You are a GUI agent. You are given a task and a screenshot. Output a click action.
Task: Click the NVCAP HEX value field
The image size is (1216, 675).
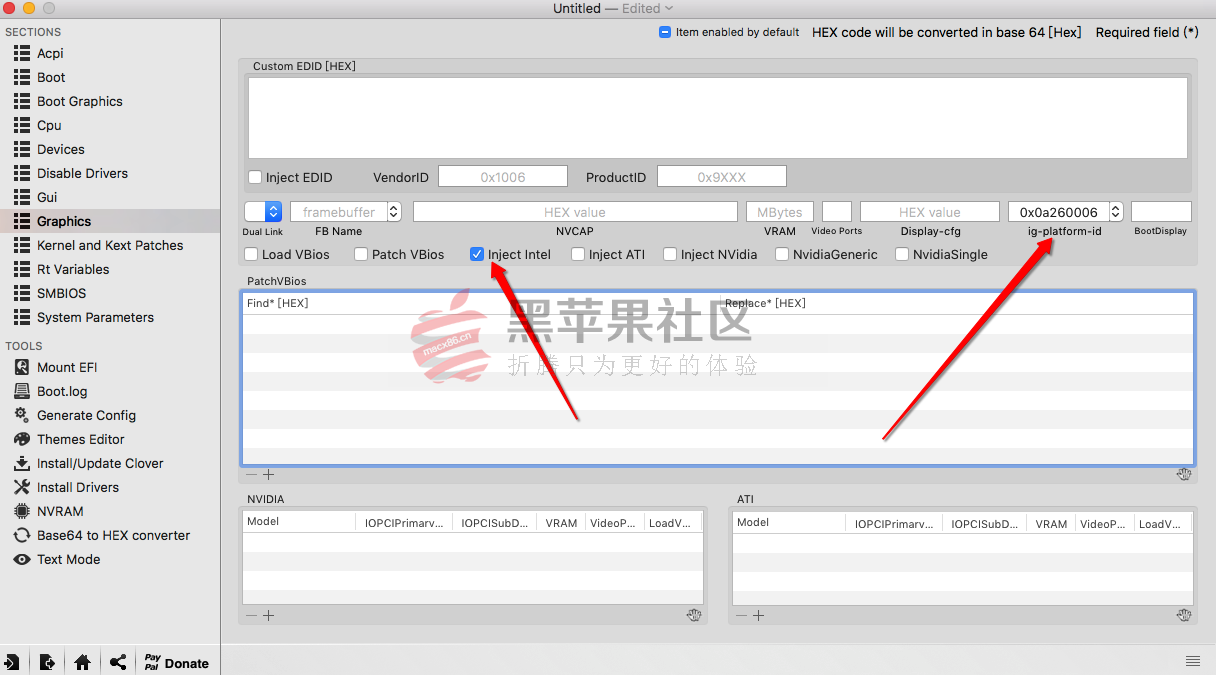tap(575, 212)
